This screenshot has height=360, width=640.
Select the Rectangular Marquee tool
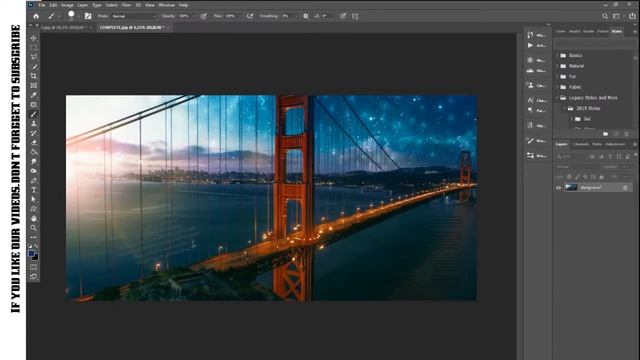tap(34, 47)
